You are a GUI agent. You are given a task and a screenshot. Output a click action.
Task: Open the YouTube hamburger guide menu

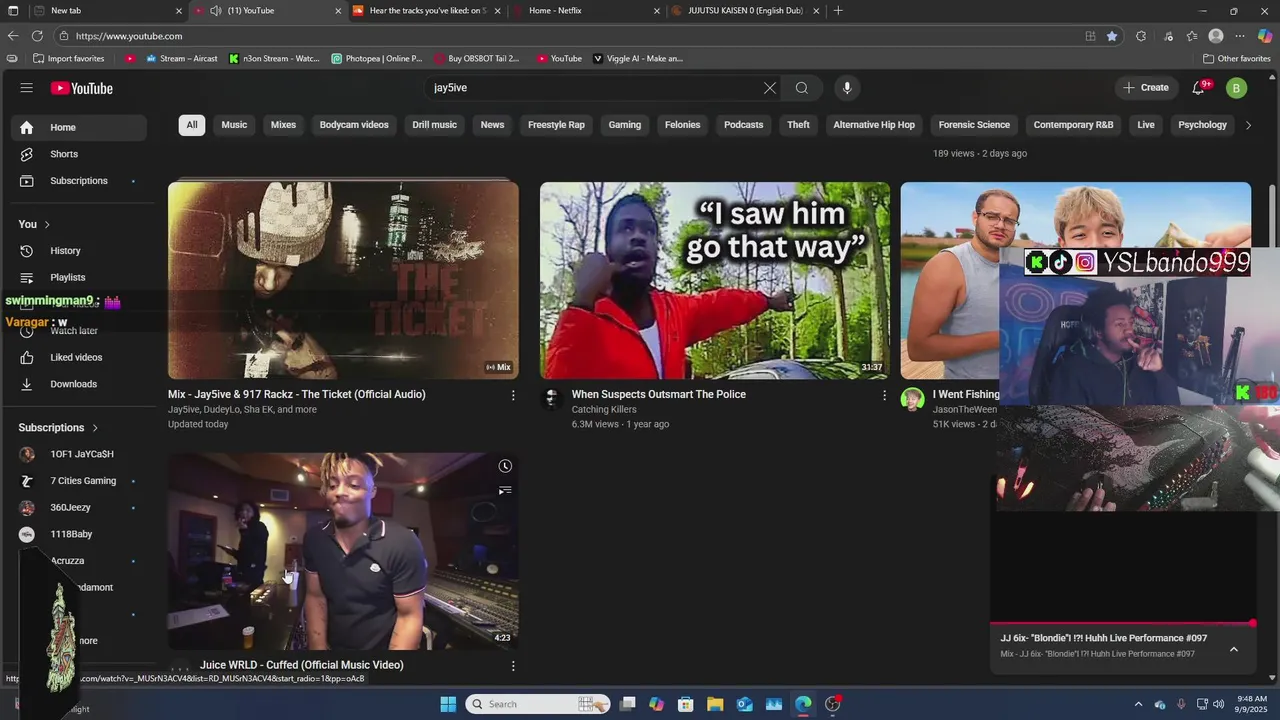coord(27,88)
